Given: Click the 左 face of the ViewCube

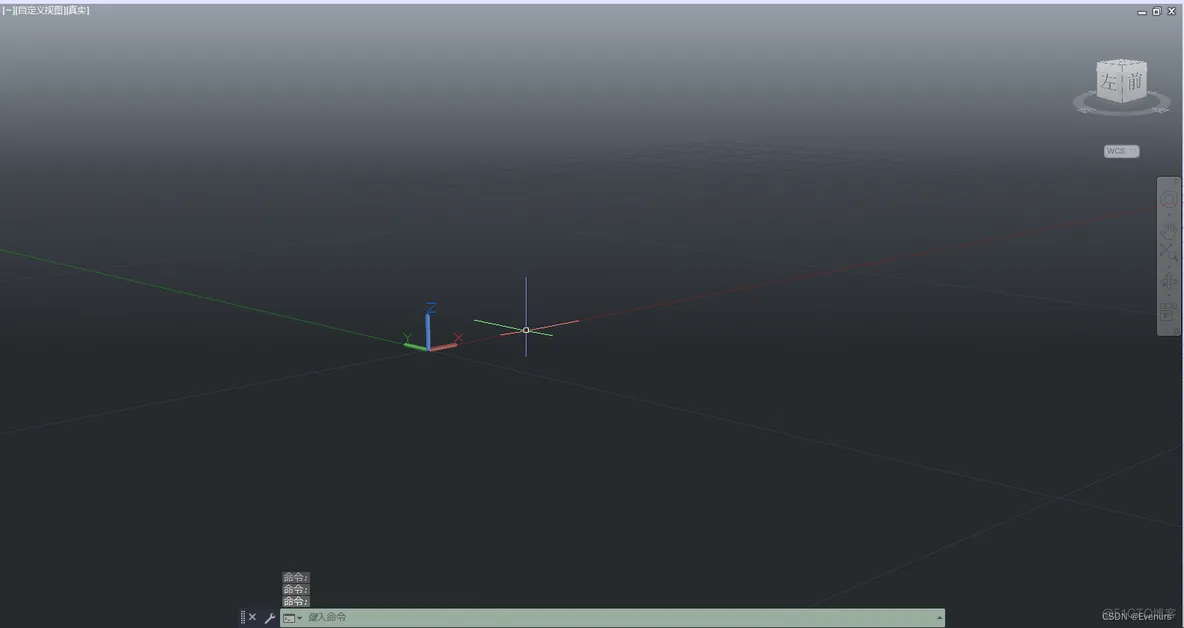Looking at the screenshot, I should [1108, 82].
